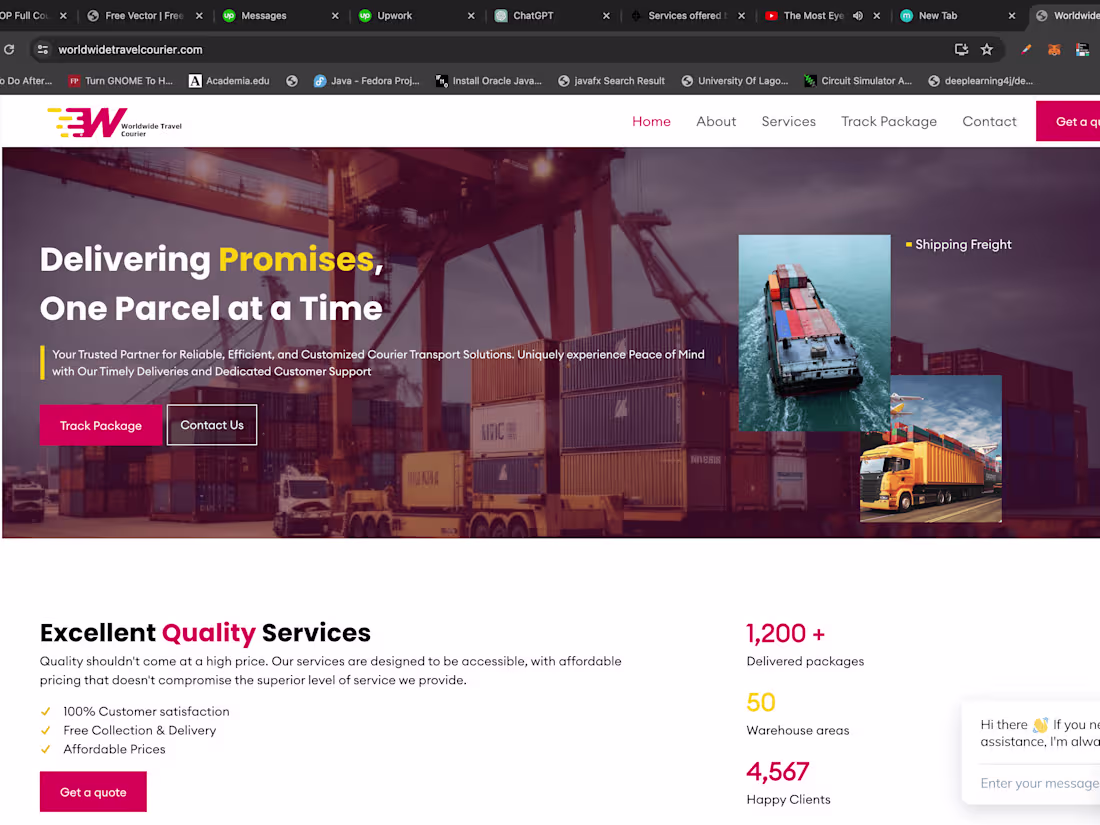This screenshot has width=1100, height=825.
Task: Click the checkmark beside Affordable Prices
Action: click(44, 749)
